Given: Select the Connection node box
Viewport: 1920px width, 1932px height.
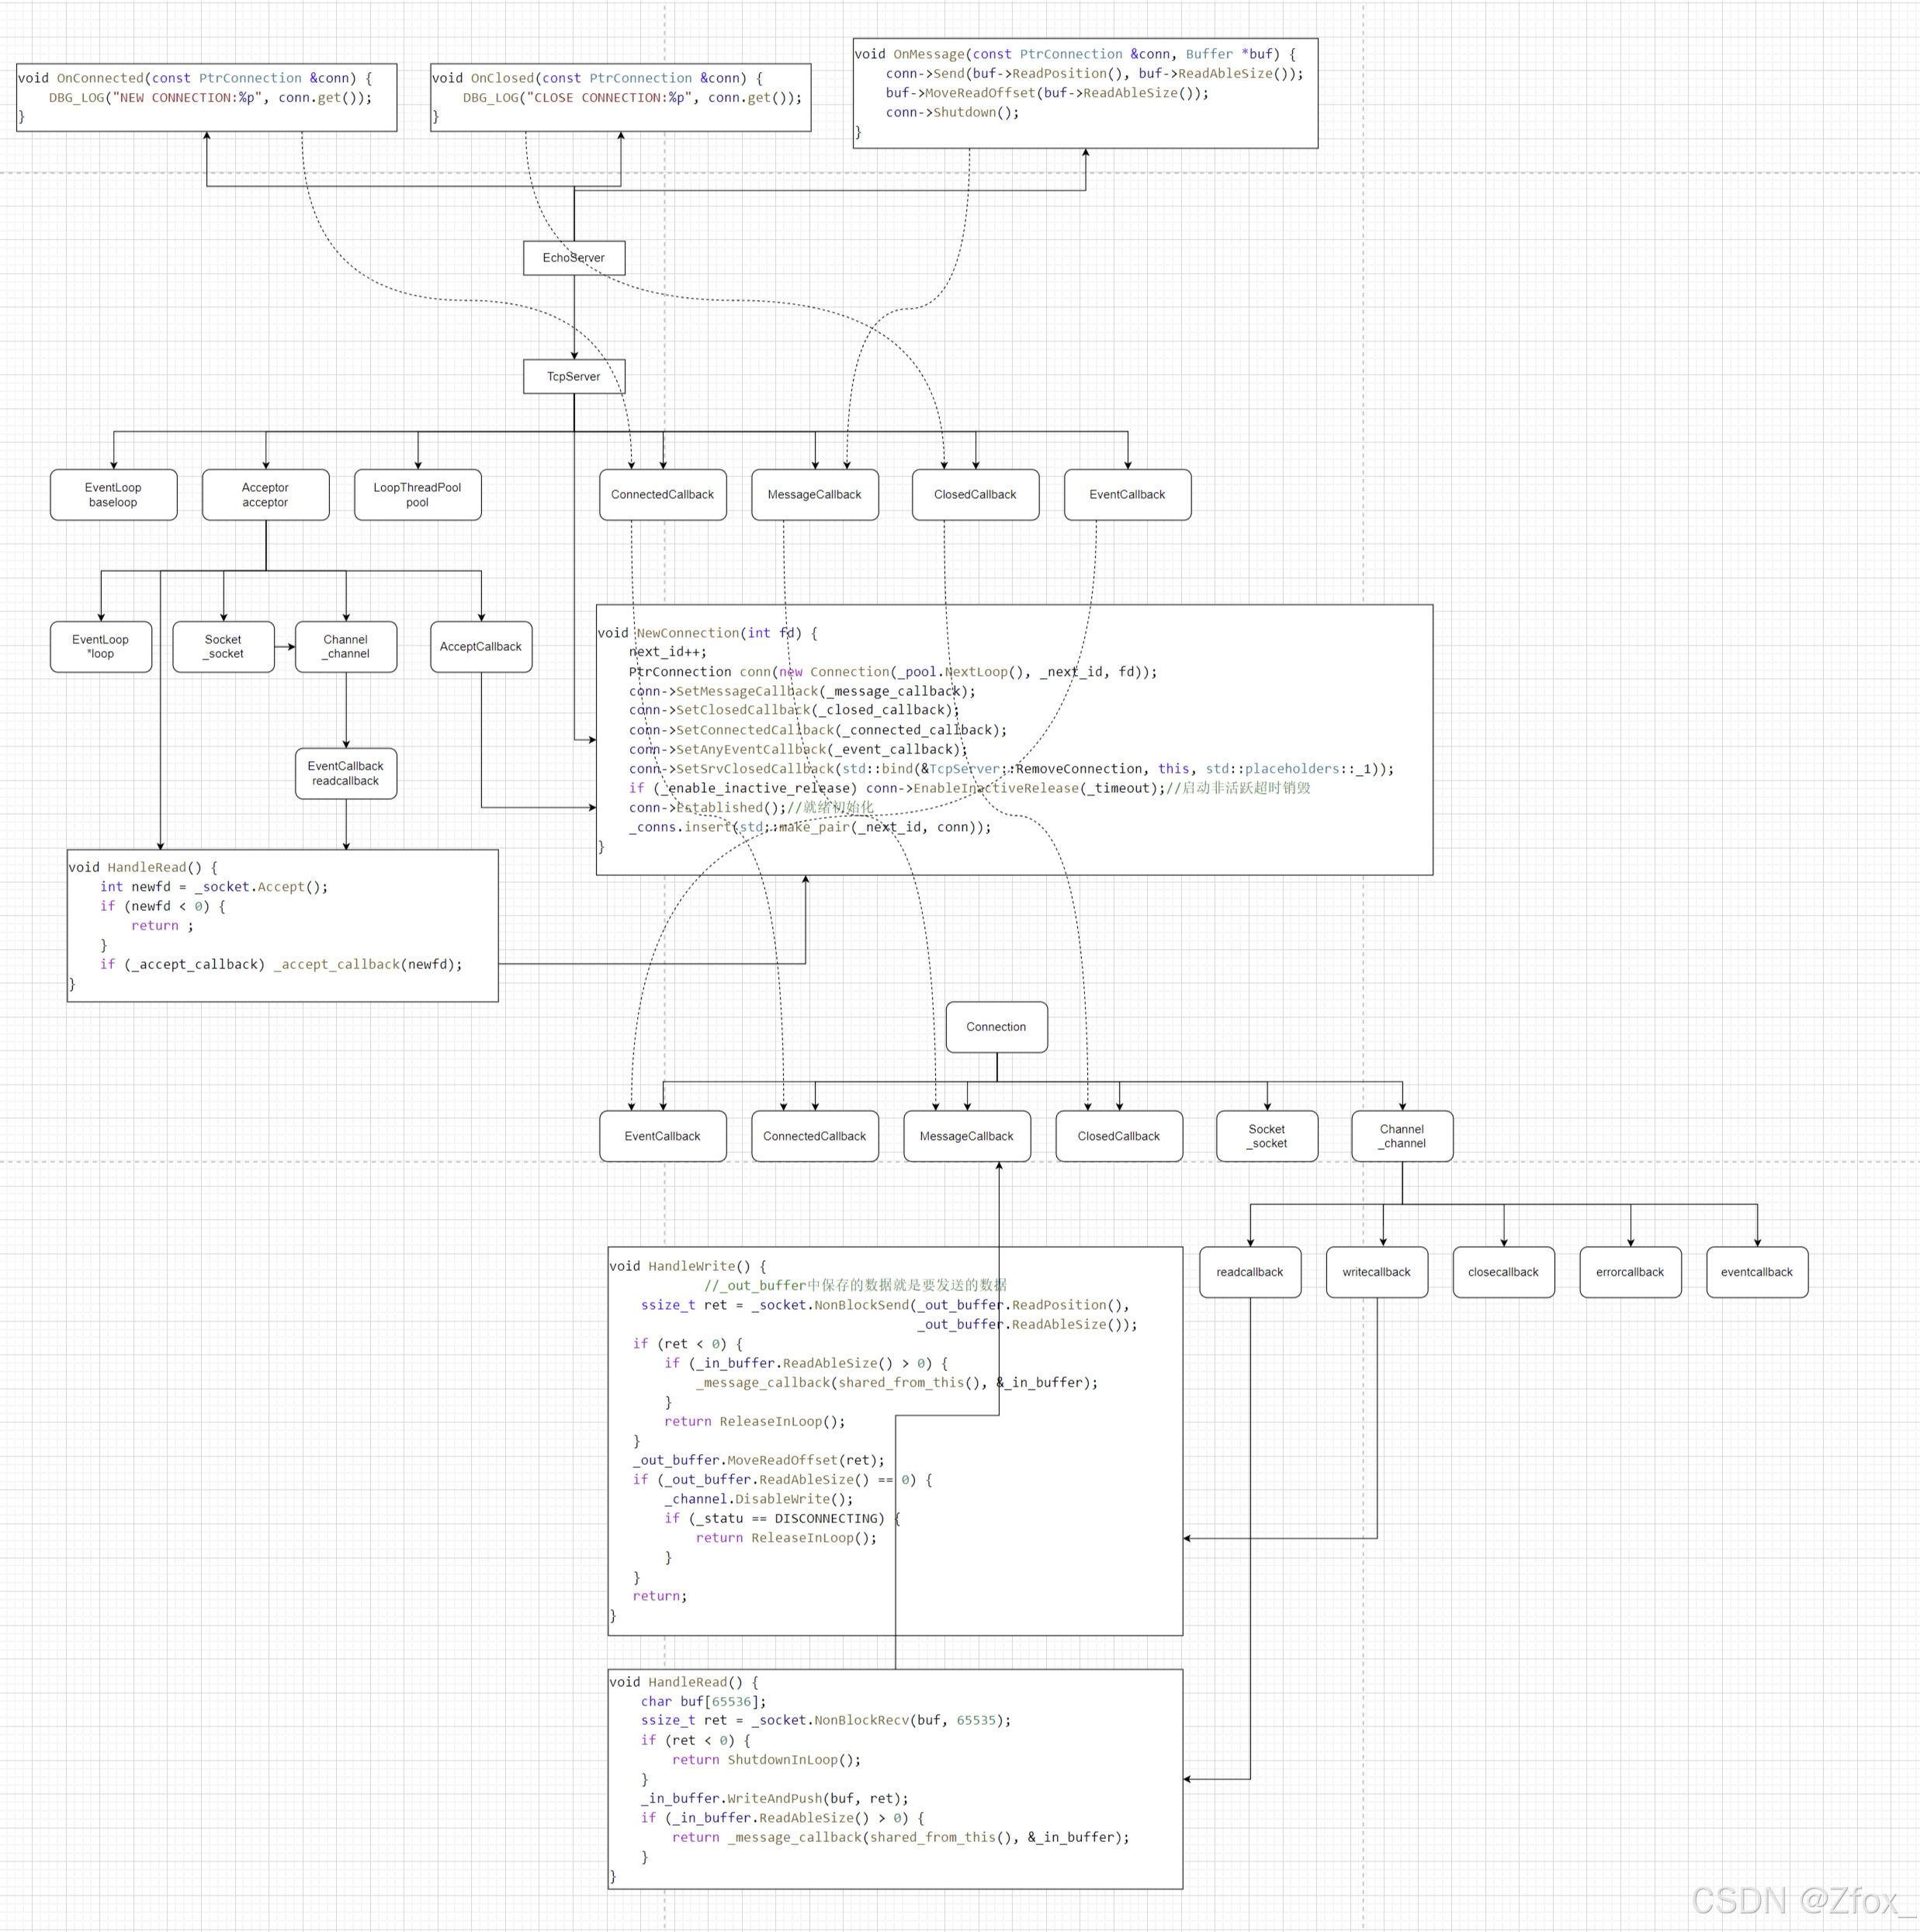Looking at the screenshot, I should (996, 1027).
